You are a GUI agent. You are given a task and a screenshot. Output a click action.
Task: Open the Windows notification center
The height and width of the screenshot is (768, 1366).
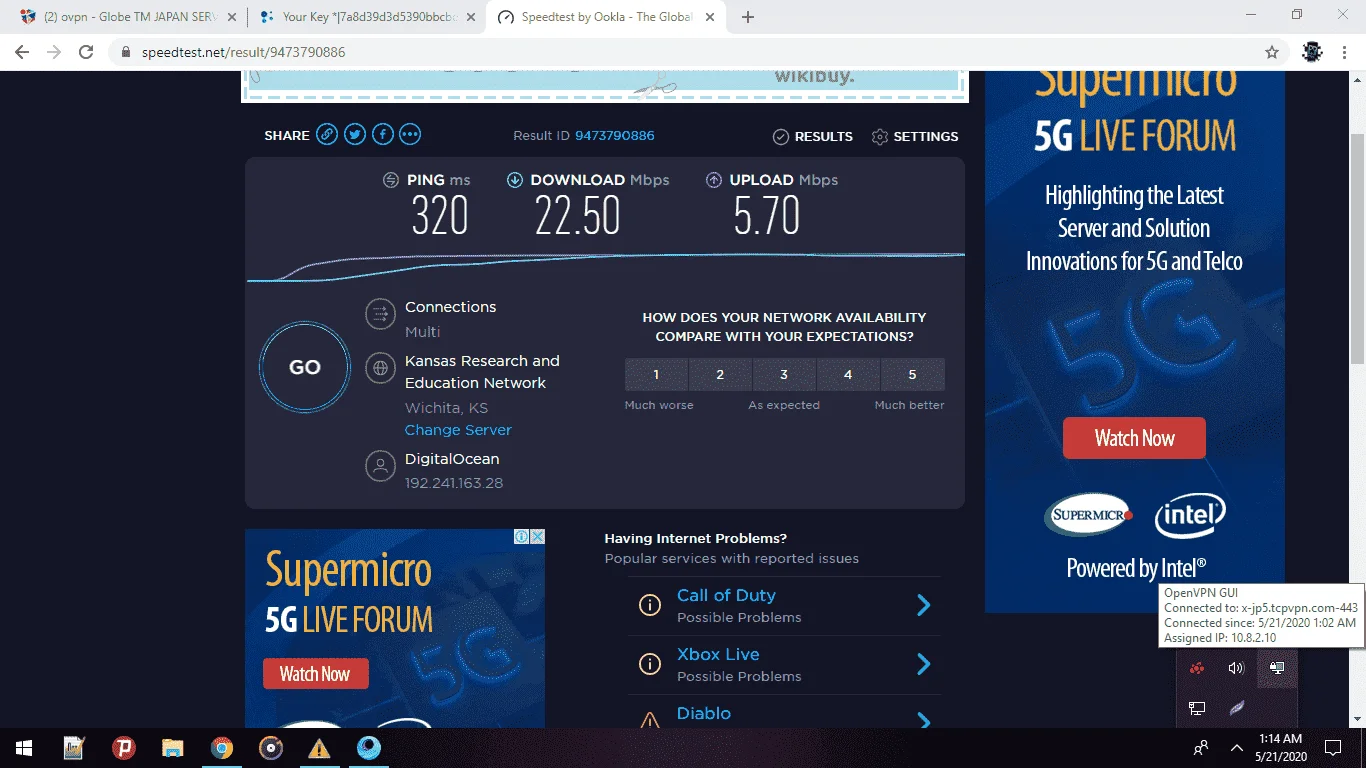(x=1332, y=748)
